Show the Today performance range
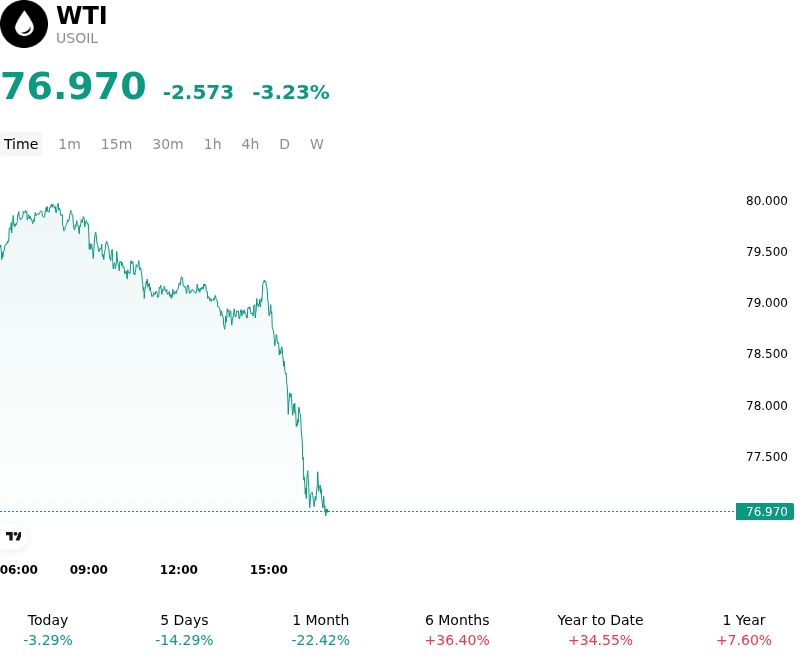Screen dimensions: 800x660 point(48,630)
